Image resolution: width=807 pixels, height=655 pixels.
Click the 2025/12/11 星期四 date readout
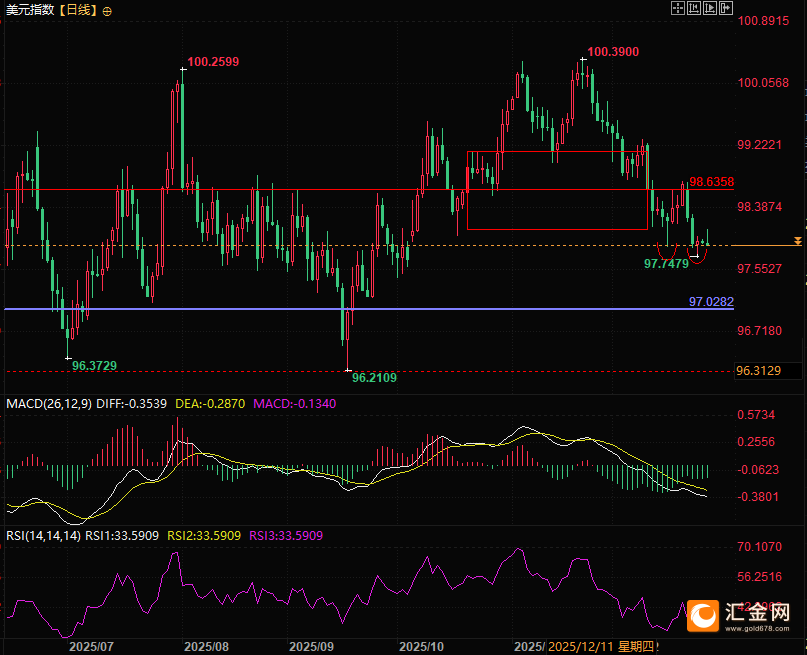tap(601, 647)
